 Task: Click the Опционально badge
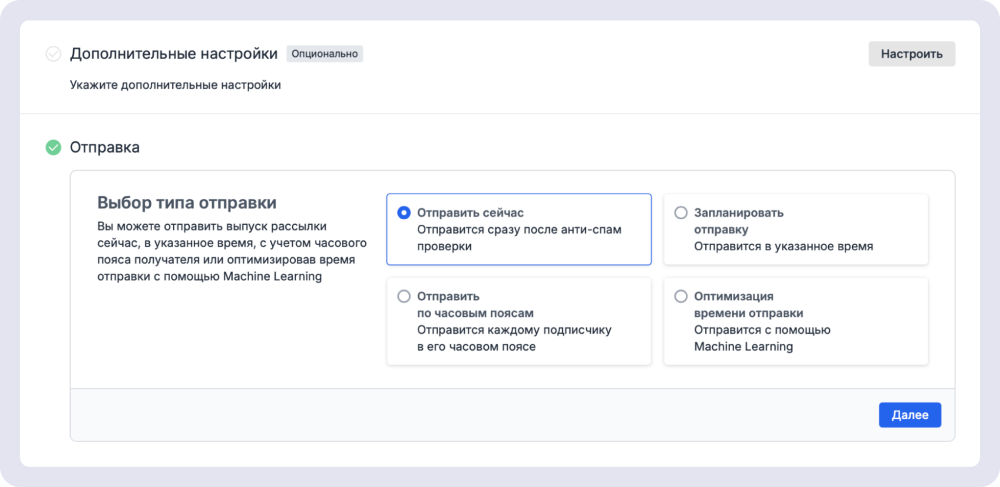pyautogui.click(x=324, y=54)
